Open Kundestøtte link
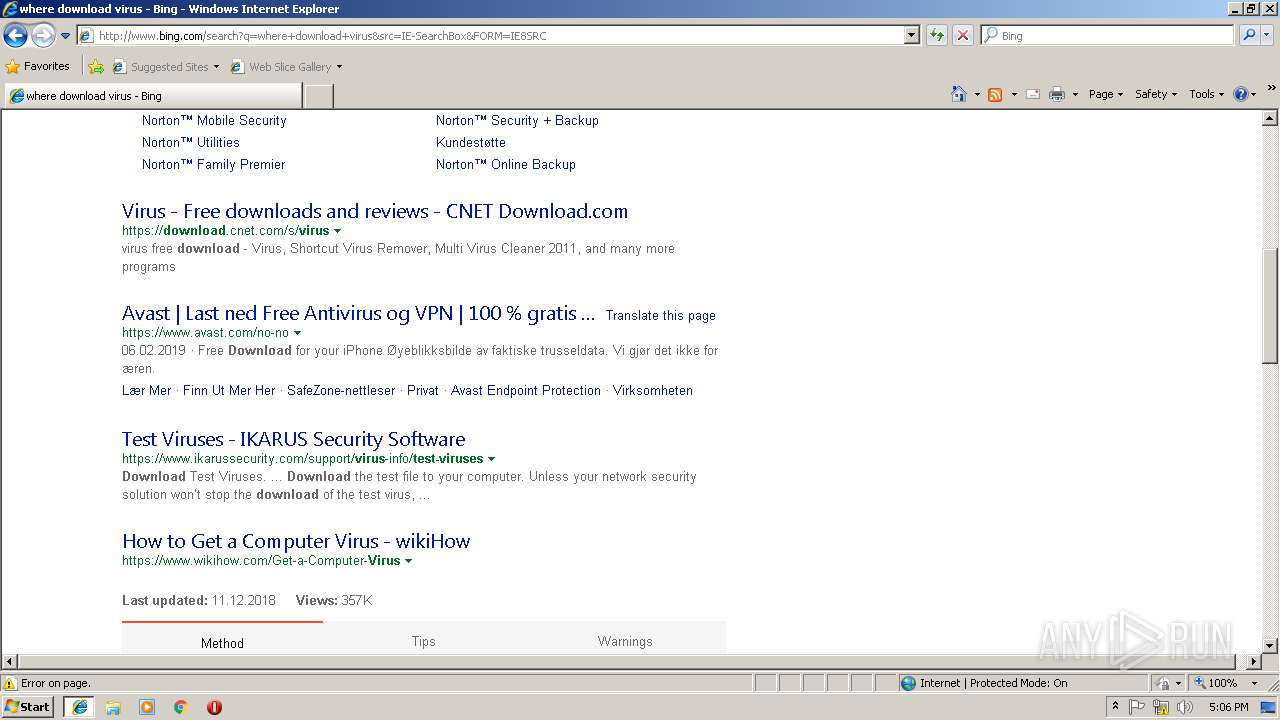Screen dimensions: 1280x720 [x=471, y=142]
